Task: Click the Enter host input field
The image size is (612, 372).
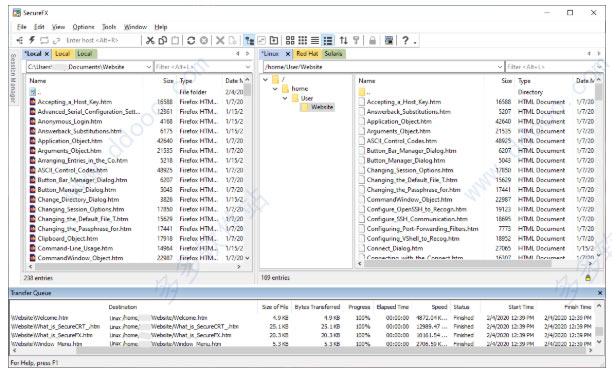Action: tap(102, 40)
